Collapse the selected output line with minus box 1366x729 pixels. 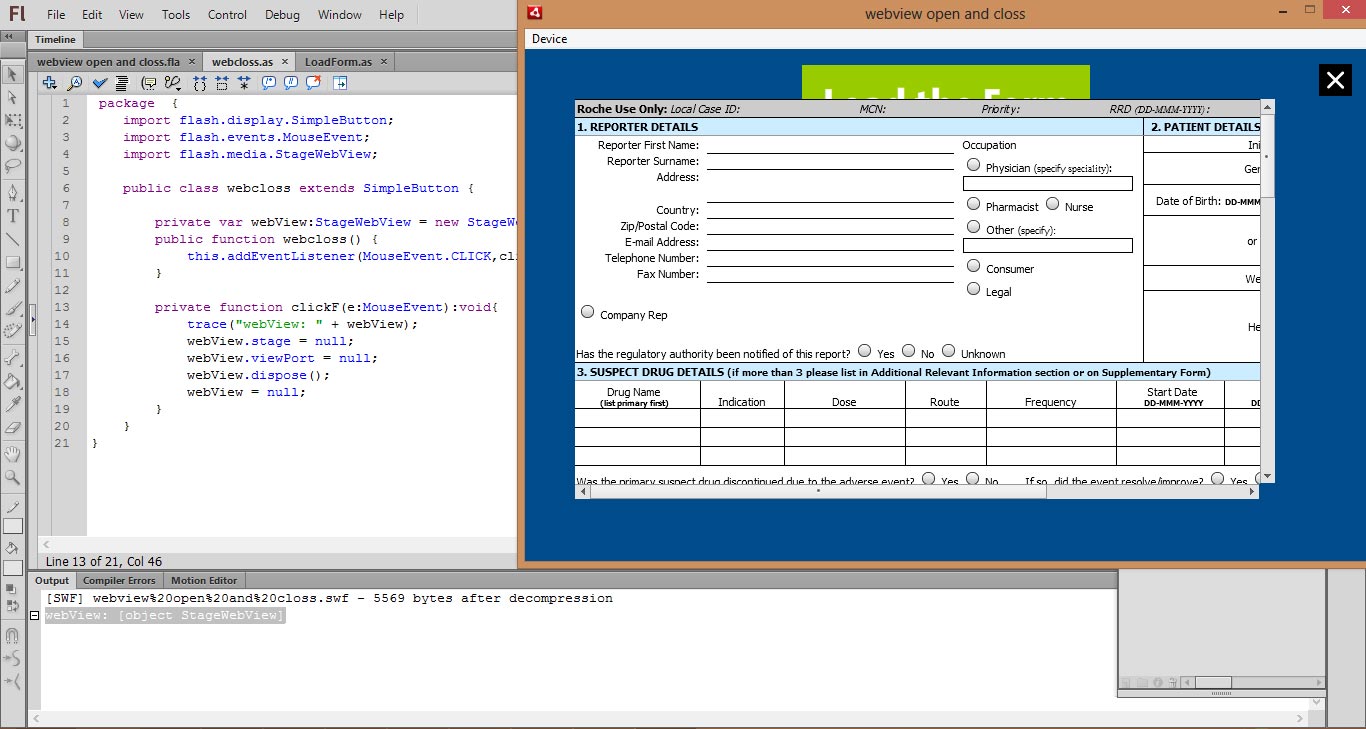tap(35, 616)
